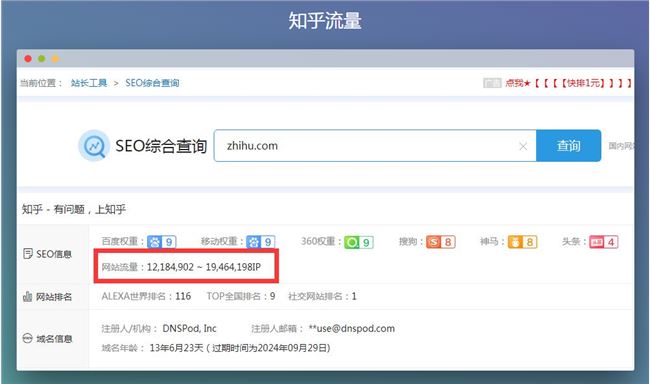This screenshot has width=650, height=384.
Task: Click the 百度权重 paw badge 9
Action: [162, 242]
